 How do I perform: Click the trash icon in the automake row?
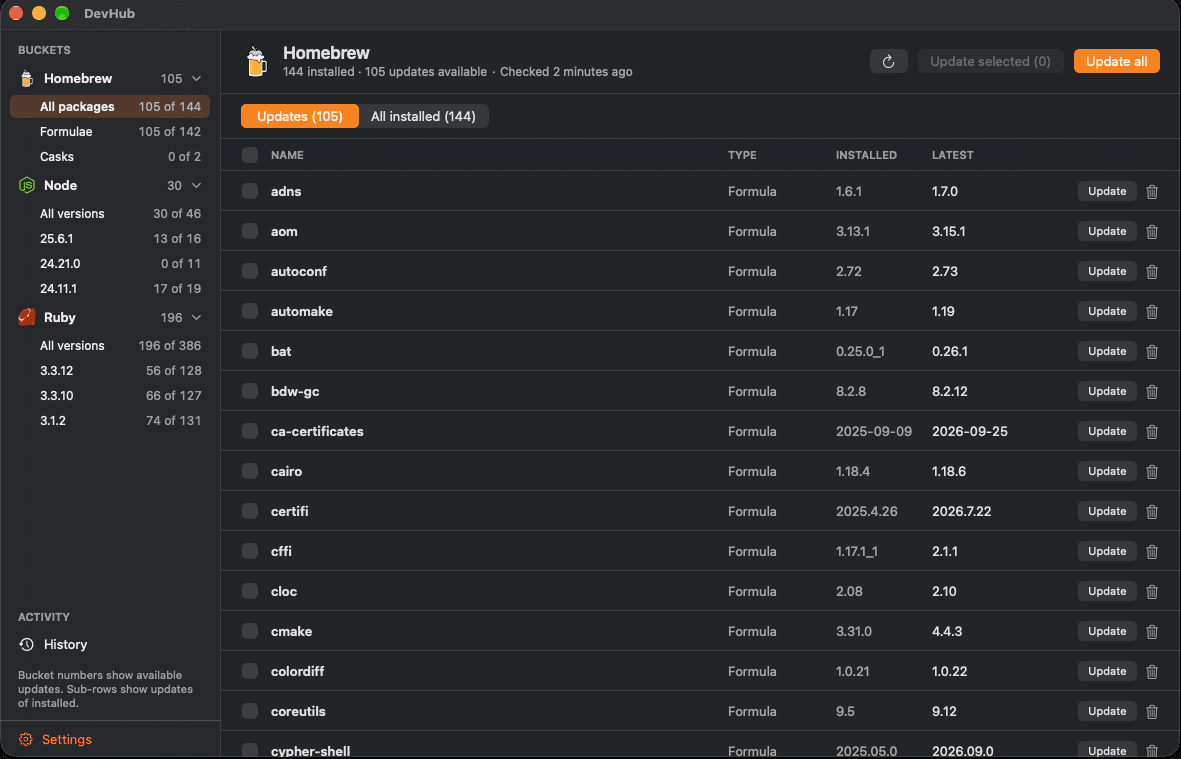(x=1152, y=312)
